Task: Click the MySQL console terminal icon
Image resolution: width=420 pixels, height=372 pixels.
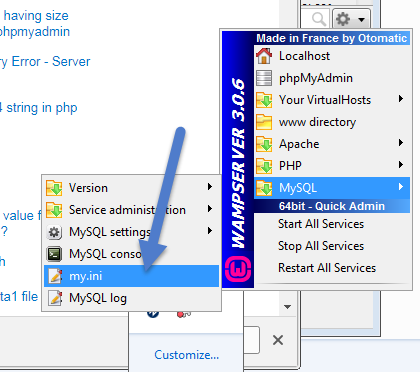Action: 54,254
